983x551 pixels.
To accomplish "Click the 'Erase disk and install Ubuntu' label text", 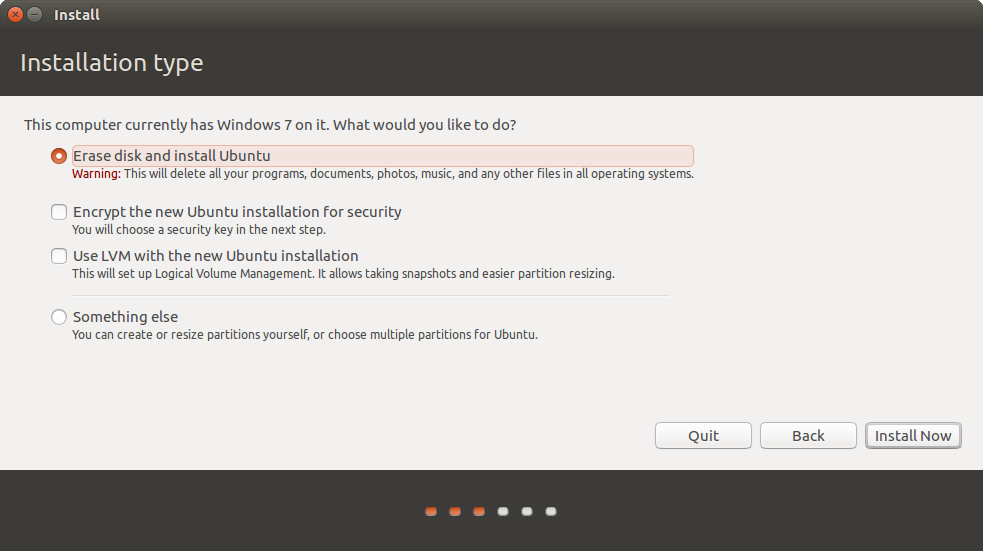I will [x=171, y=156].
